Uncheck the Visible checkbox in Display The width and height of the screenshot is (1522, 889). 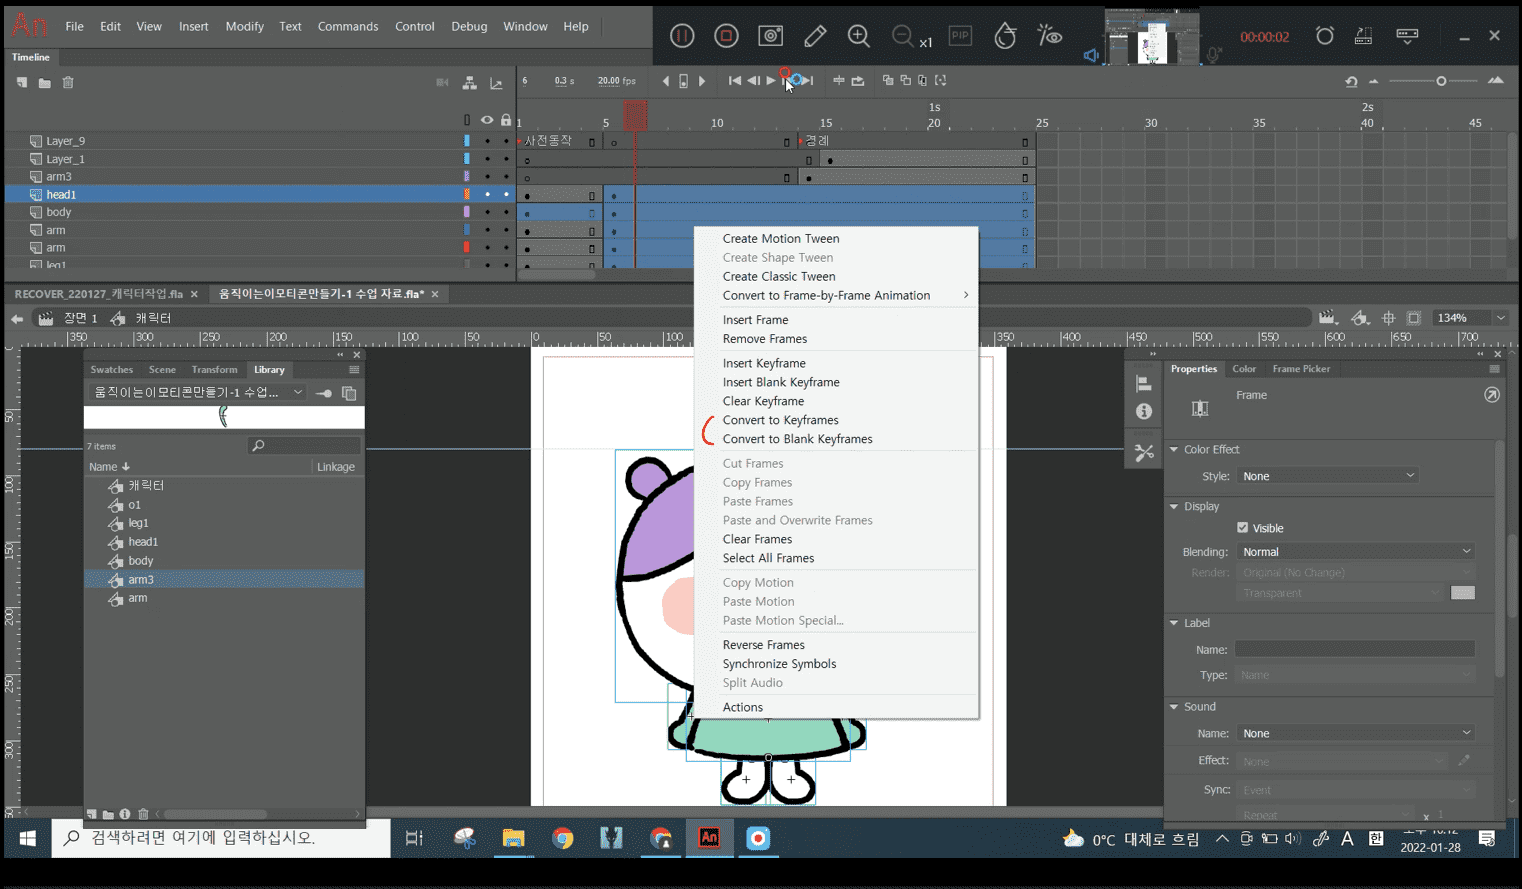(x=1243, y=528)
